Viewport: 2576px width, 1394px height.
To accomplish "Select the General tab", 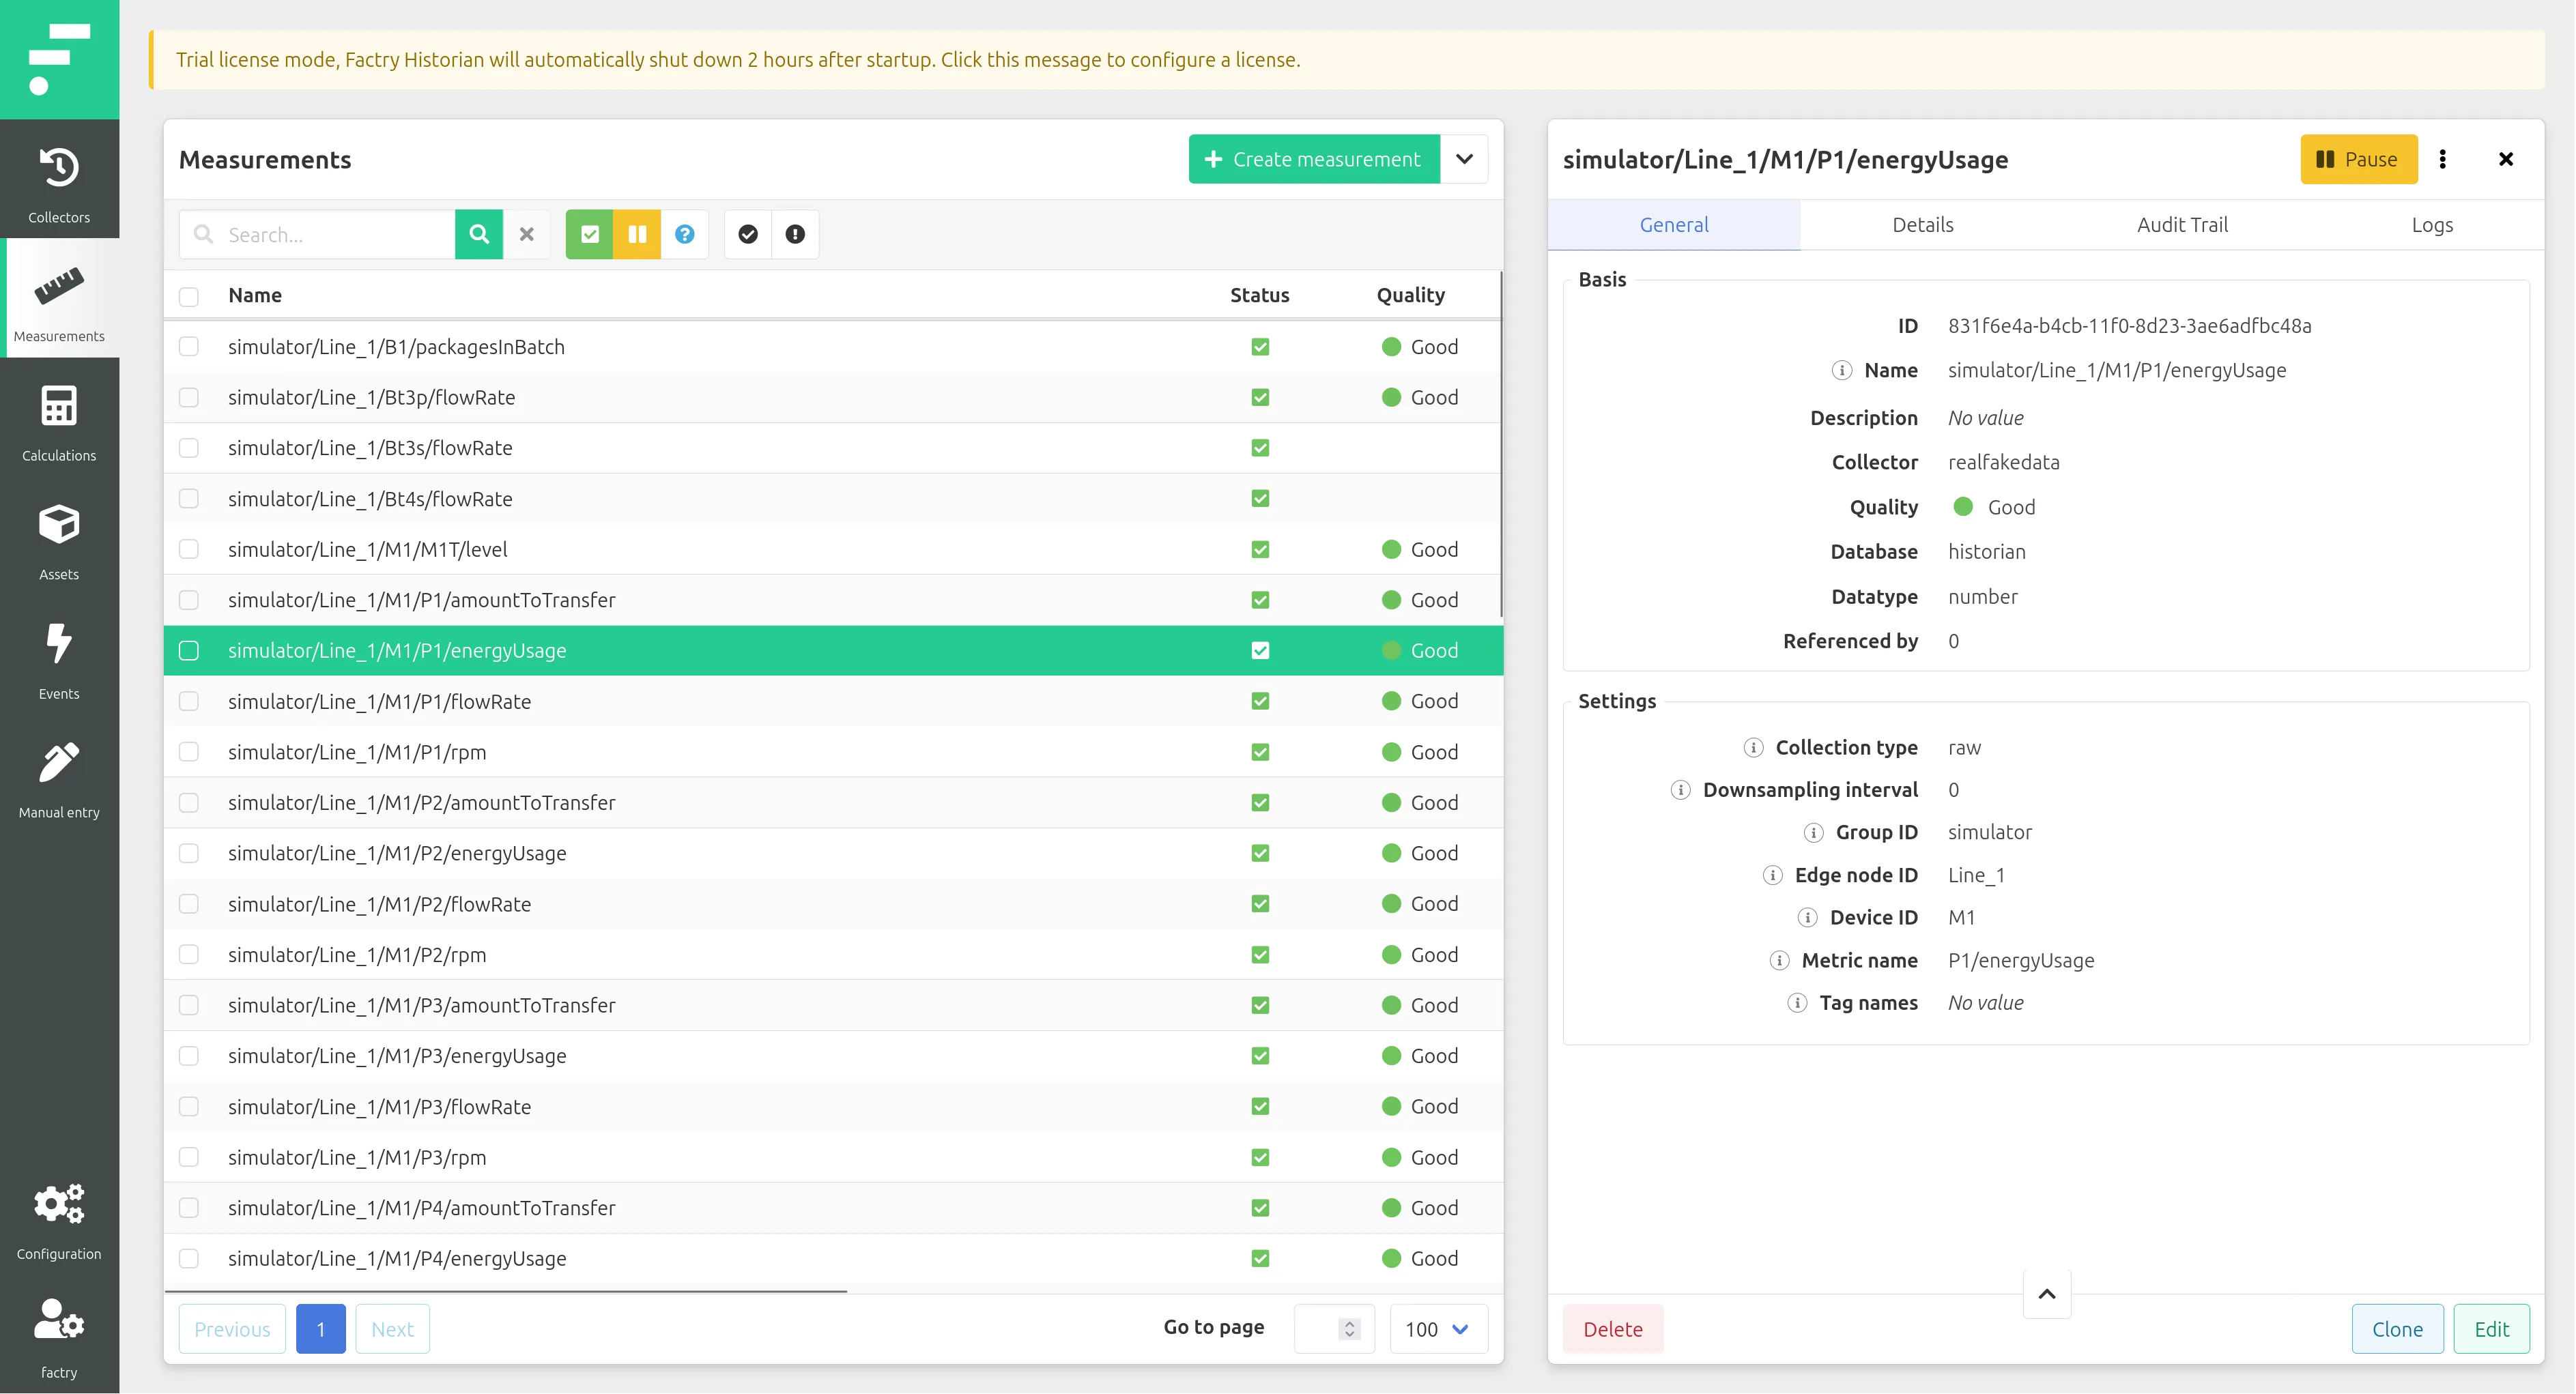I will (1674, 225).
